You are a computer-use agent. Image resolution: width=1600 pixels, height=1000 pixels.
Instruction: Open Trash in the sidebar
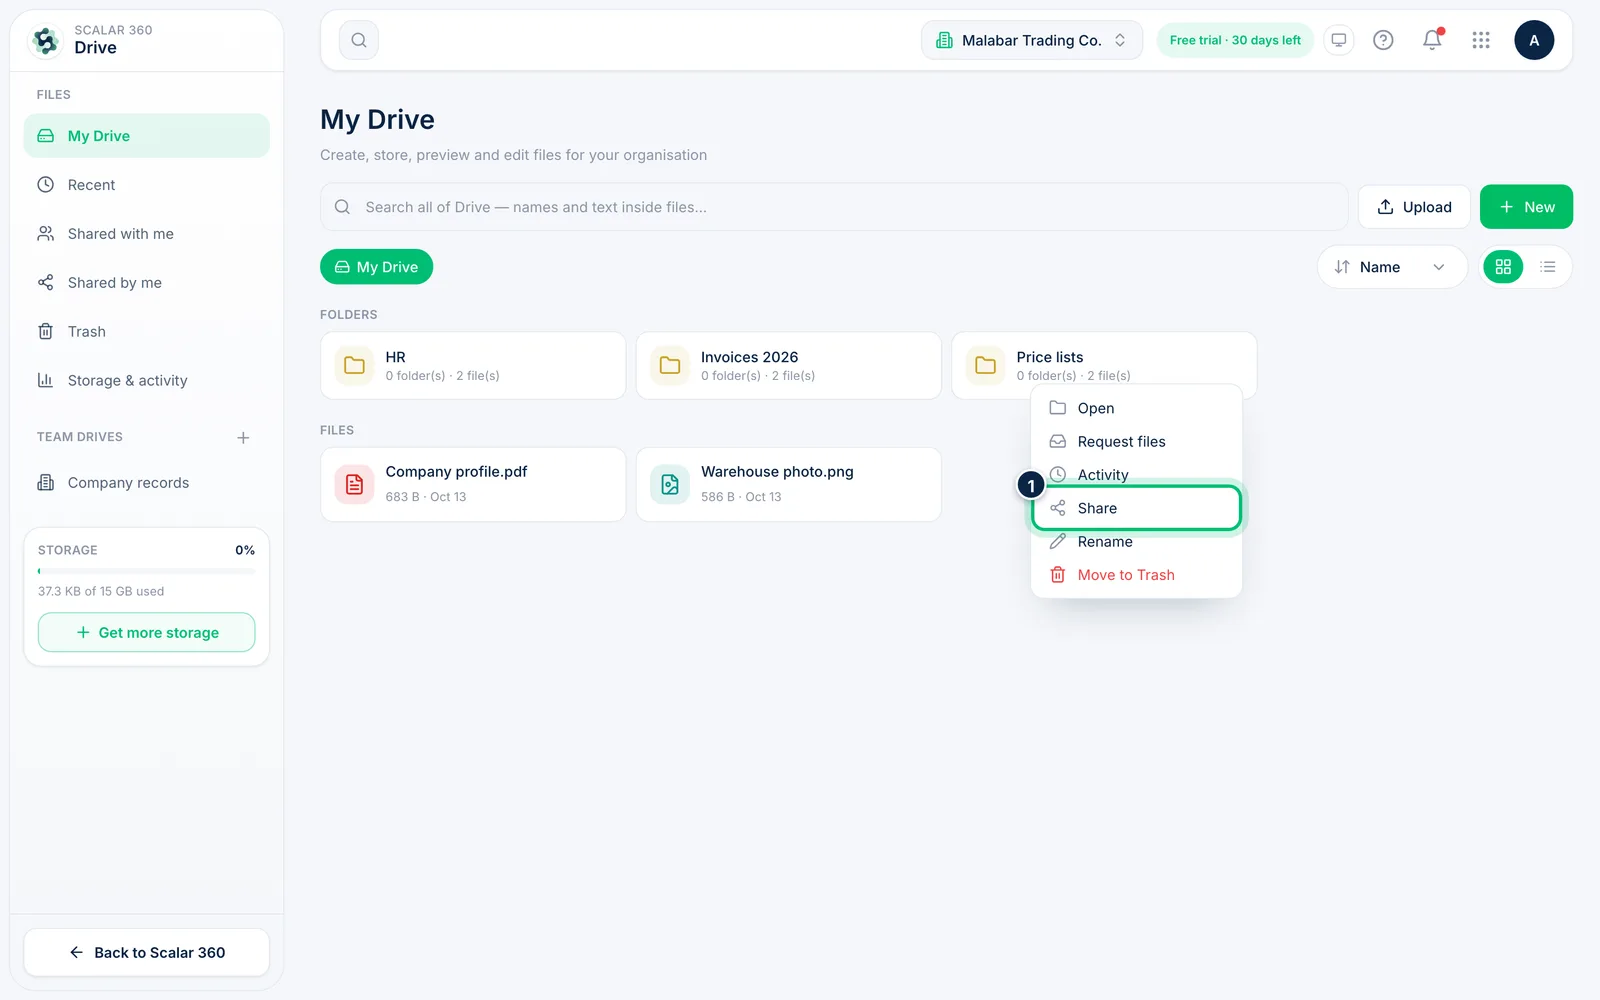coord(146,332)
